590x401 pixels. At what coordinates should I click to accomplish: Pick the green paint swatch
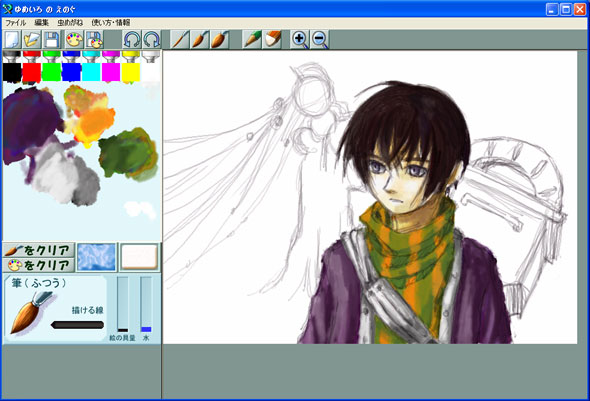tap(52, 72)
